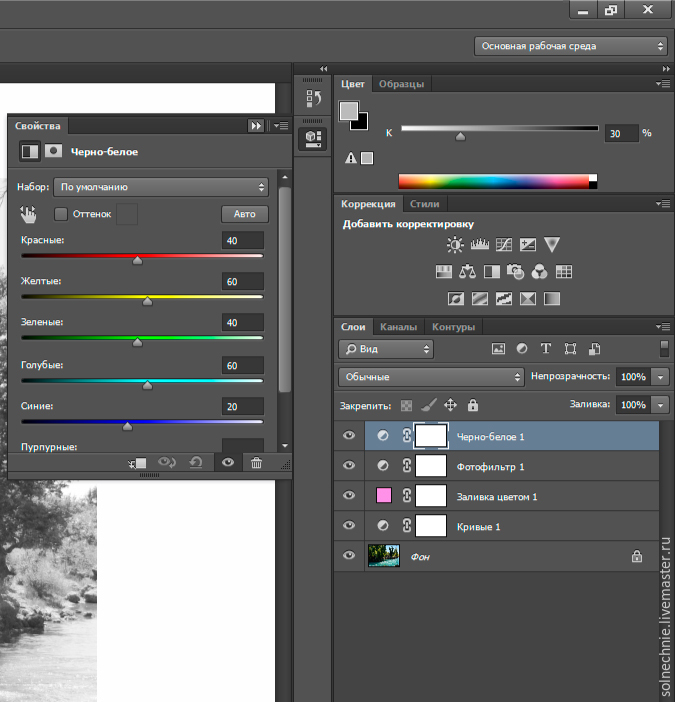Hide the Фотофильтр 1 layer
The image size is (675, 702).
[x=349, y=465]
